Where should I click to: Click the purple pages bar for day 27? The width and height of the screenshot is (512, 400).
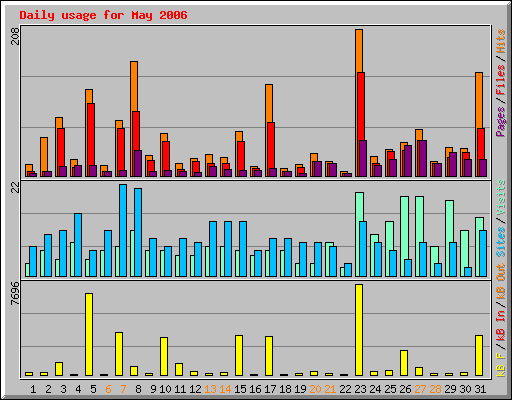(x=423, y=158)
